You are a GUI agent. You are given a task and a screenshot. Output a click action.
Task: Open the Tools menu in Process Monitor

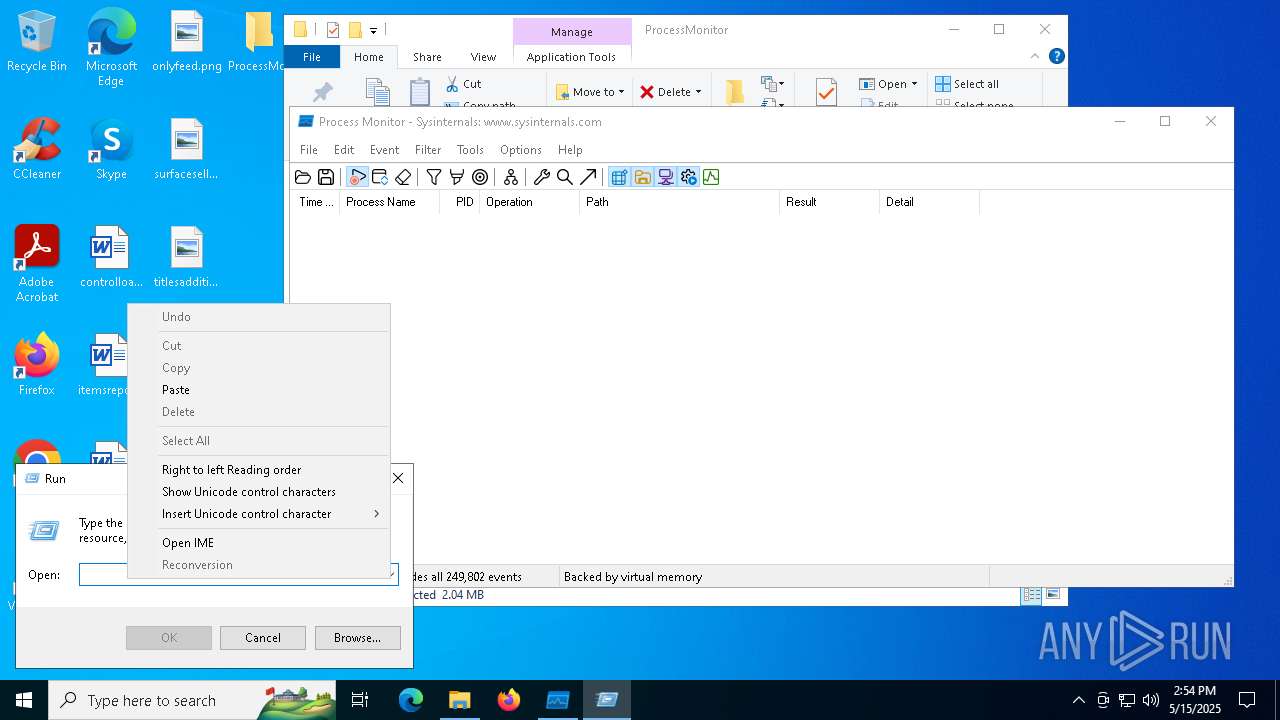pos(470,150)
